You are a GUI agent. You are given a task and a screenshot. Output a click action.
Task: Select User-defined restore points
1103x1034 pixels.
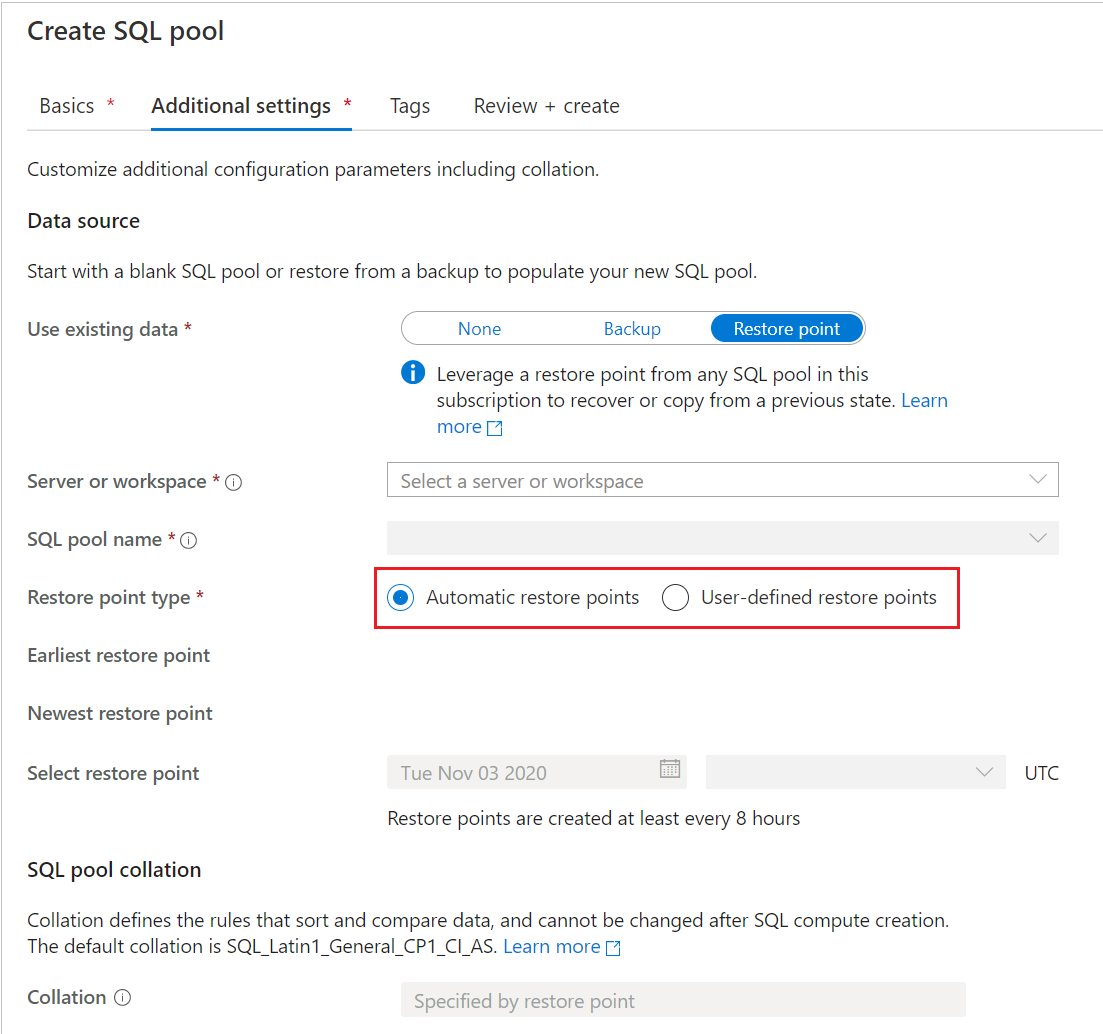[x=676, y=597]
